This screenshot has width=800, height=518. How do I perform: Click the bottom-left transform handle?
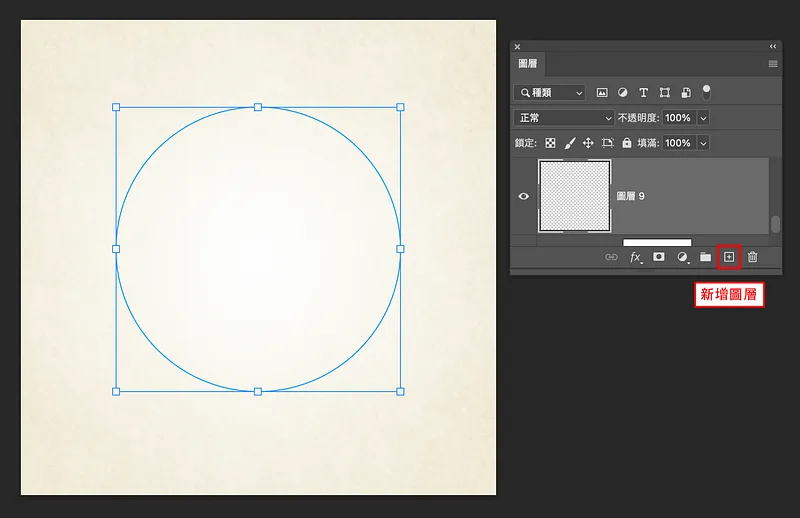(116, 391)
